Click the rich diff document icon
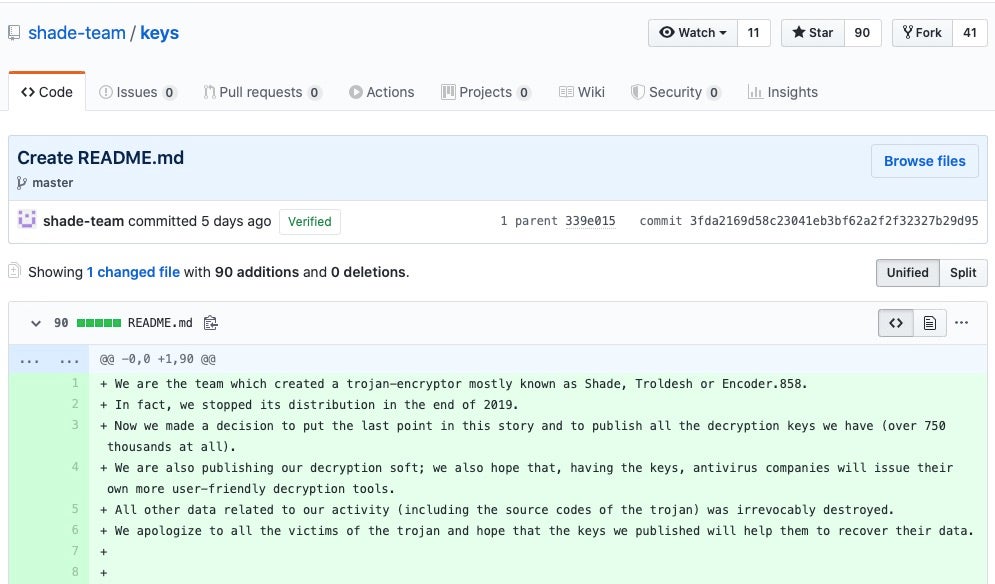This screenshot has width=995, height=584. pos(930,323)
